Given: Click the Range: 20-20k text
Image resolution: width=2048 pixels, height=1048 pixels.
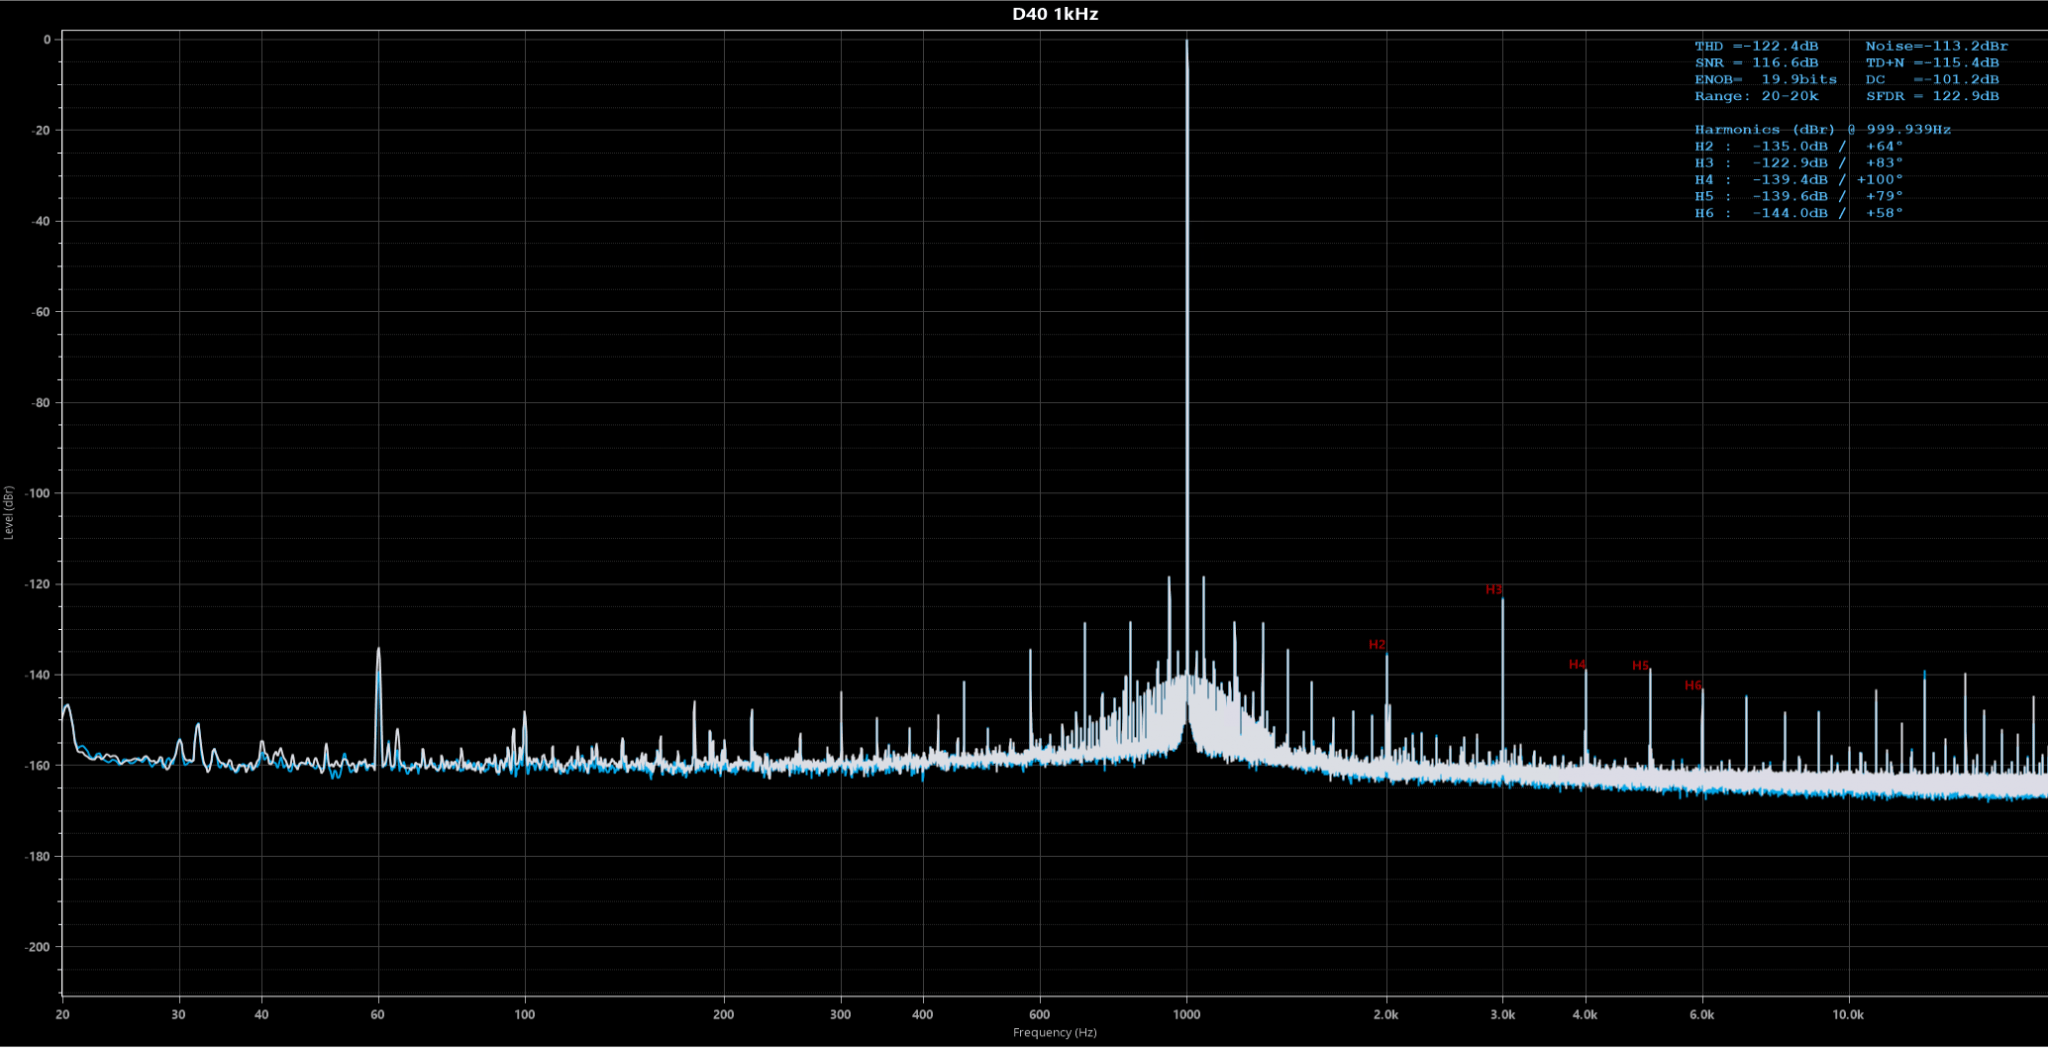Looking at the screenshot, I should tap(1756, 96).
